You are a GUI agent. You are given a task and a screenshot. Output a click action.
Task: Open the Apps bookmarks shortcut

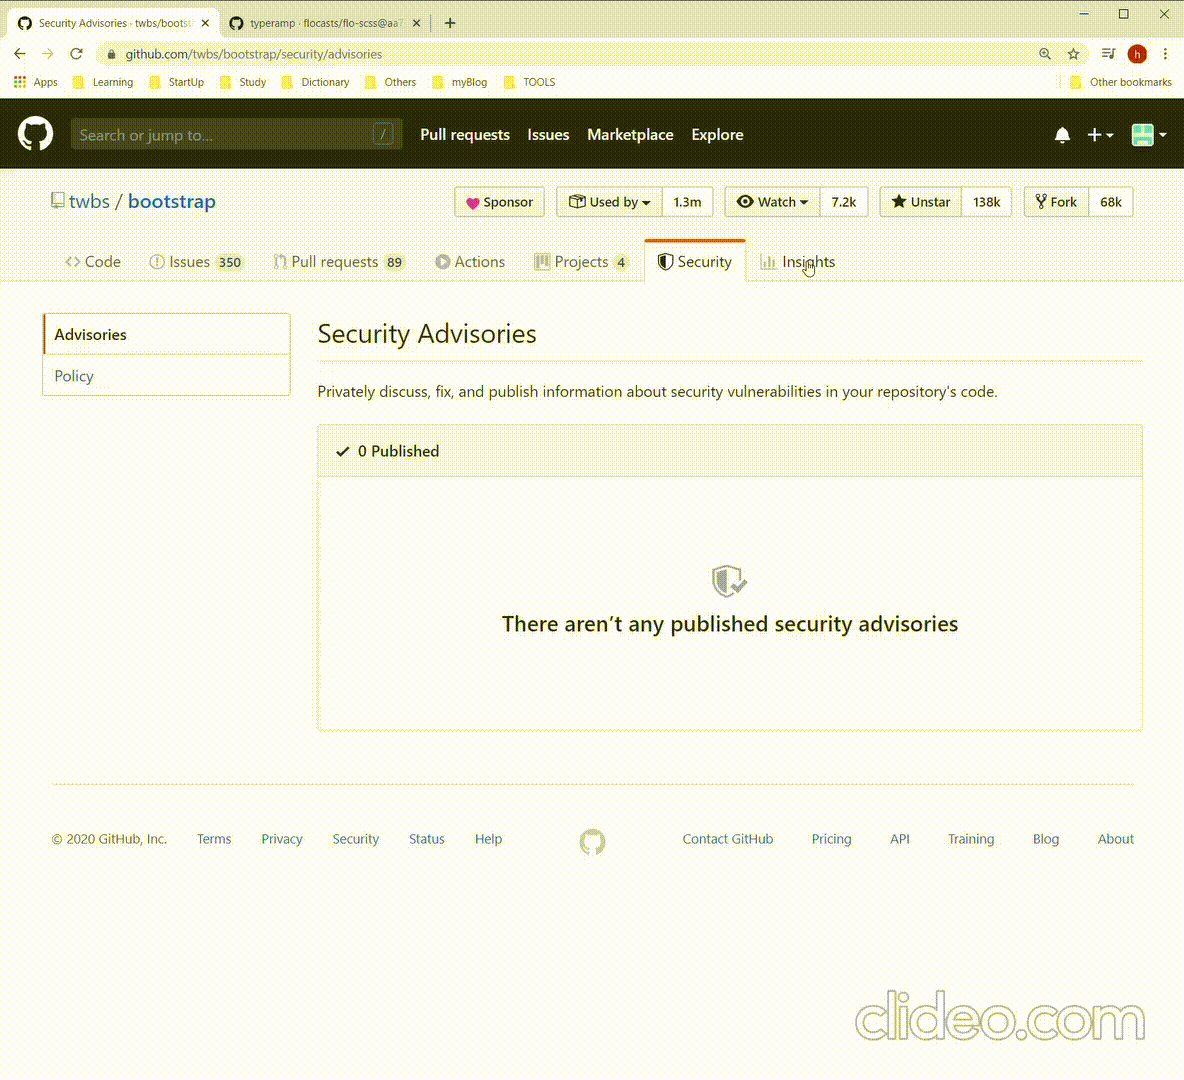(35, 82)
